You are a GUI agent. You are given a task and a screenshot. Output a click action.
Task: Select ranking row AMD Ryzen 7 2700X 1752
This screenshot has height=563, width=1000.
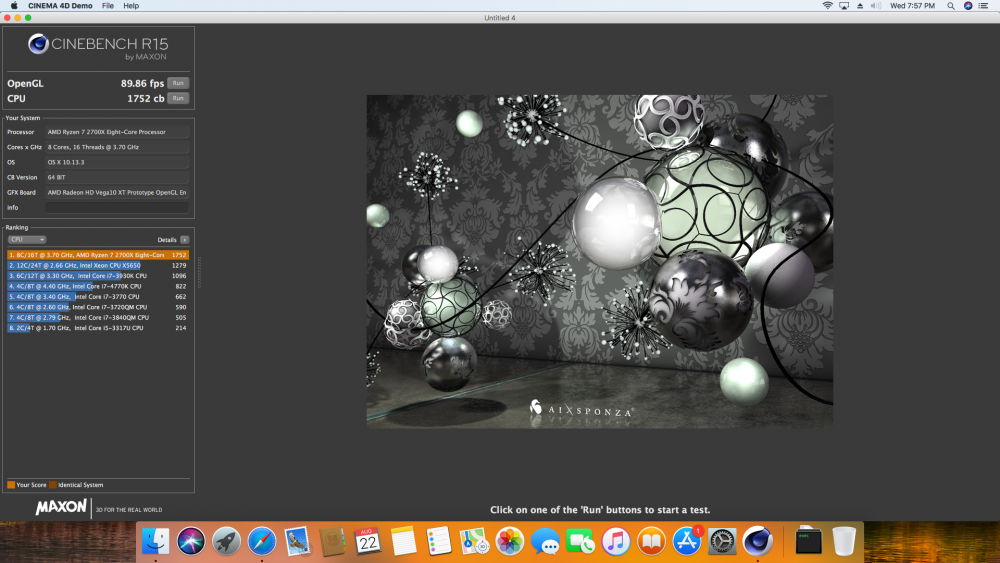[x=98, y=255]
